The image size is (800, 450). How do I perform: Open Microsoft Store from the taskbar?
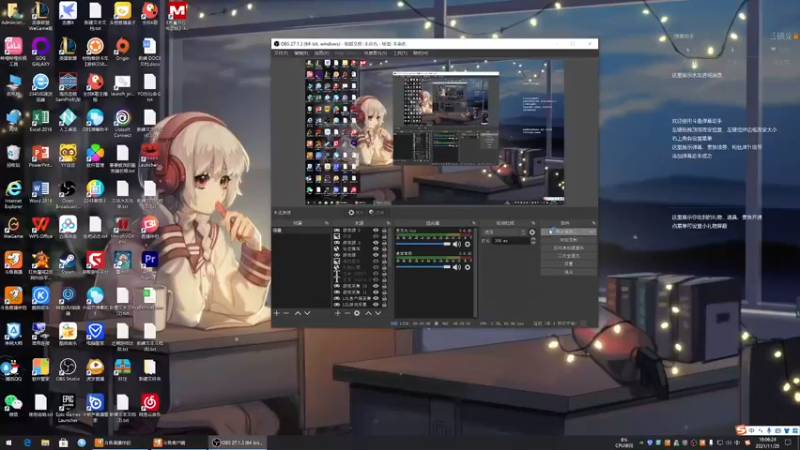(63, 442)
